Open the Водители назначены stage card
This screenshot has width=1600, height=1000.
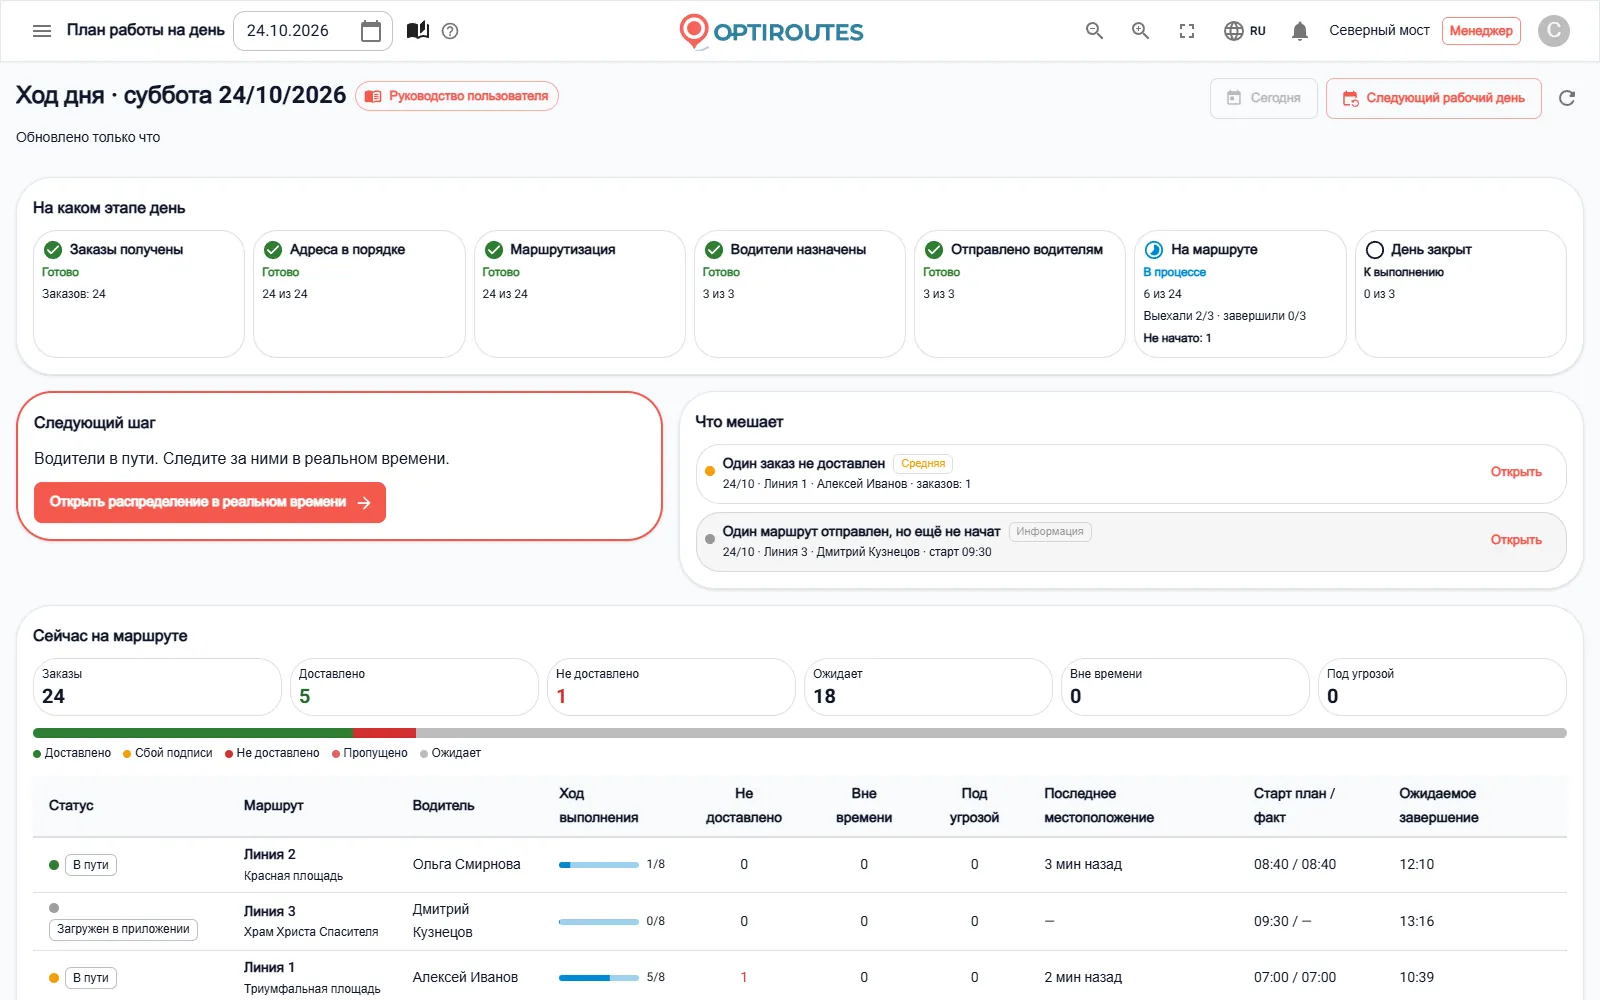point(800,294)
